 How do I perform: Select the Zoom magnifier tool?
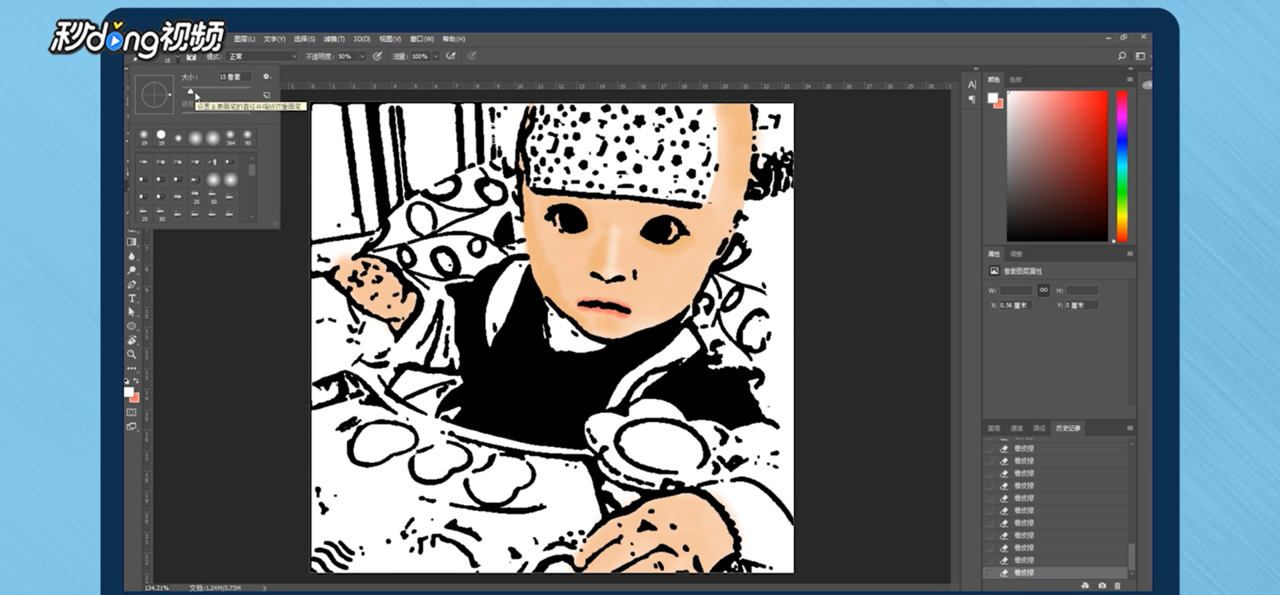(x=131, y=354)
